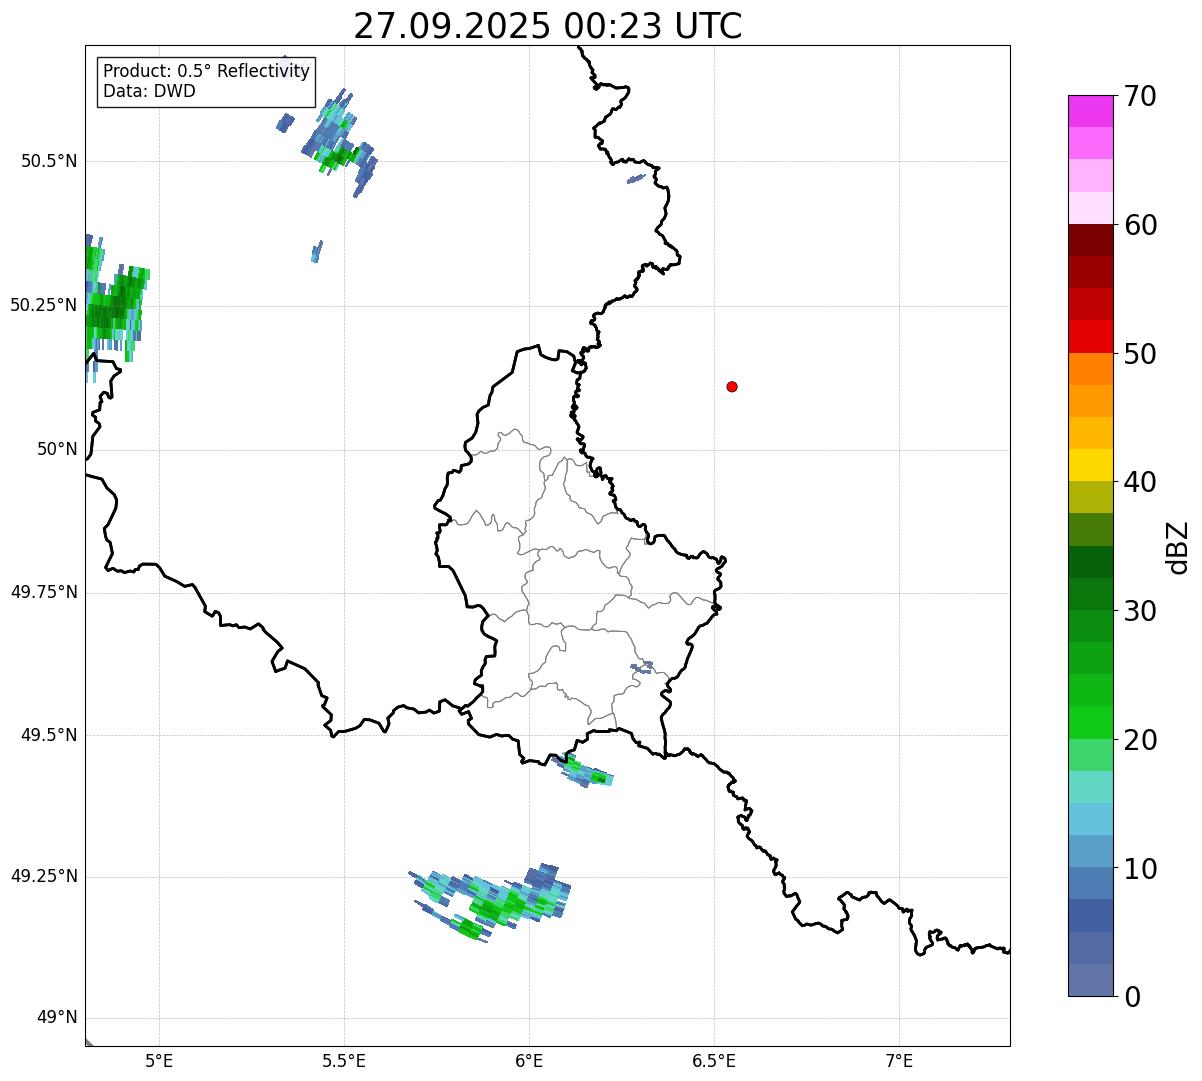The height and width of the screenshot is (1081, 1202).
Task: Click the 6.5°E longitude label
Action: 714,1061
